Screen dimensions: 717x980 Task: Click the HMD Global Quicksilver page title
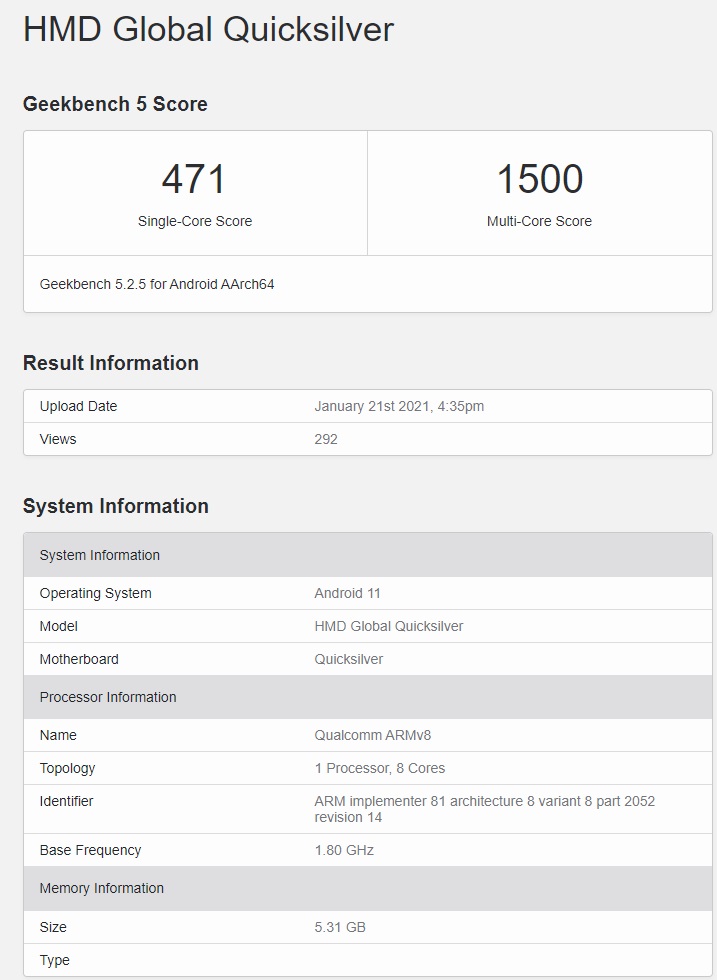click(208, 29)
